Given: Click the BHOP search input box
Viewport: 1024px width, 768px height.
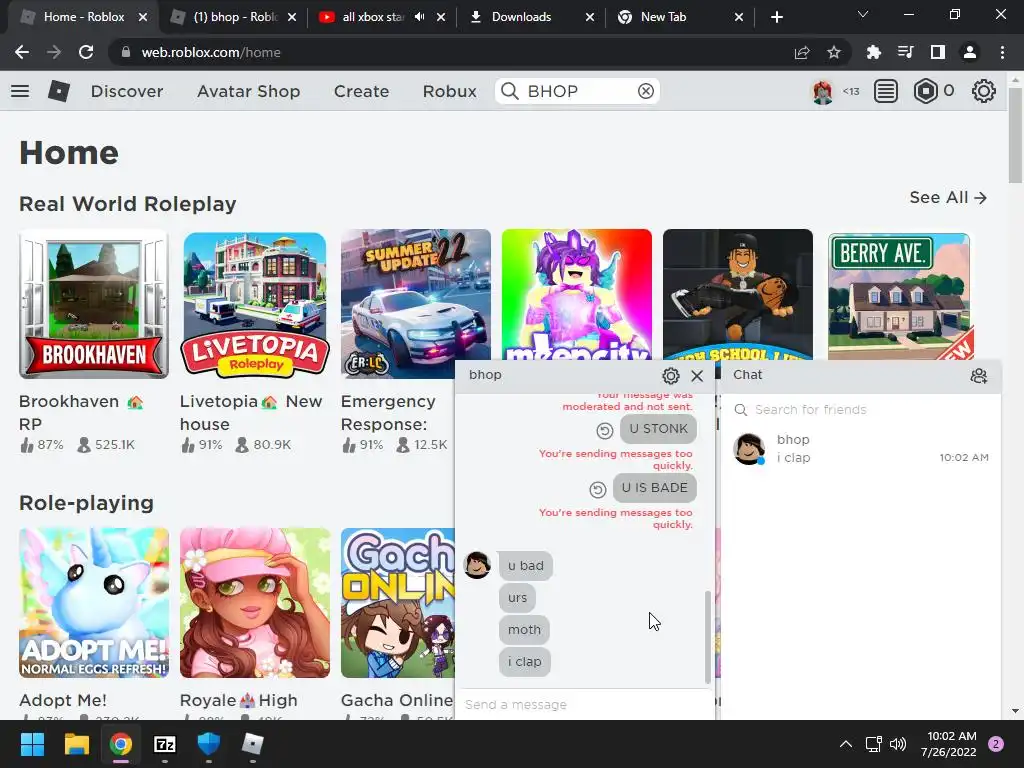Looking at the screenshot, I should point(577,91).
